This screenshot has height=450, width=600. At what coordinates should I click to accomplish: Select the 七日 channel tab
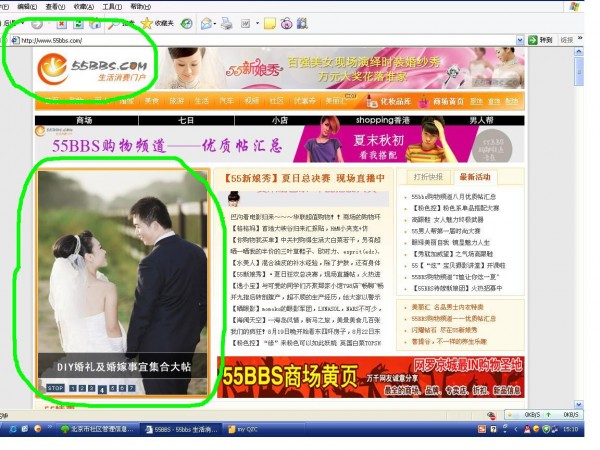(x=186, y=120)
